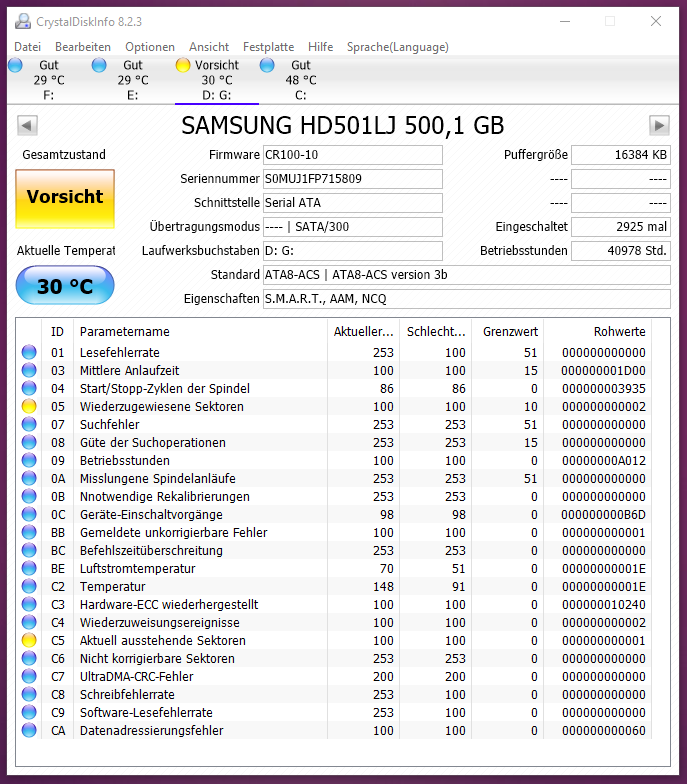This screenshot has height=784, width=687.
Task: Open the Festplatte menu
Action: click(268, 47)
